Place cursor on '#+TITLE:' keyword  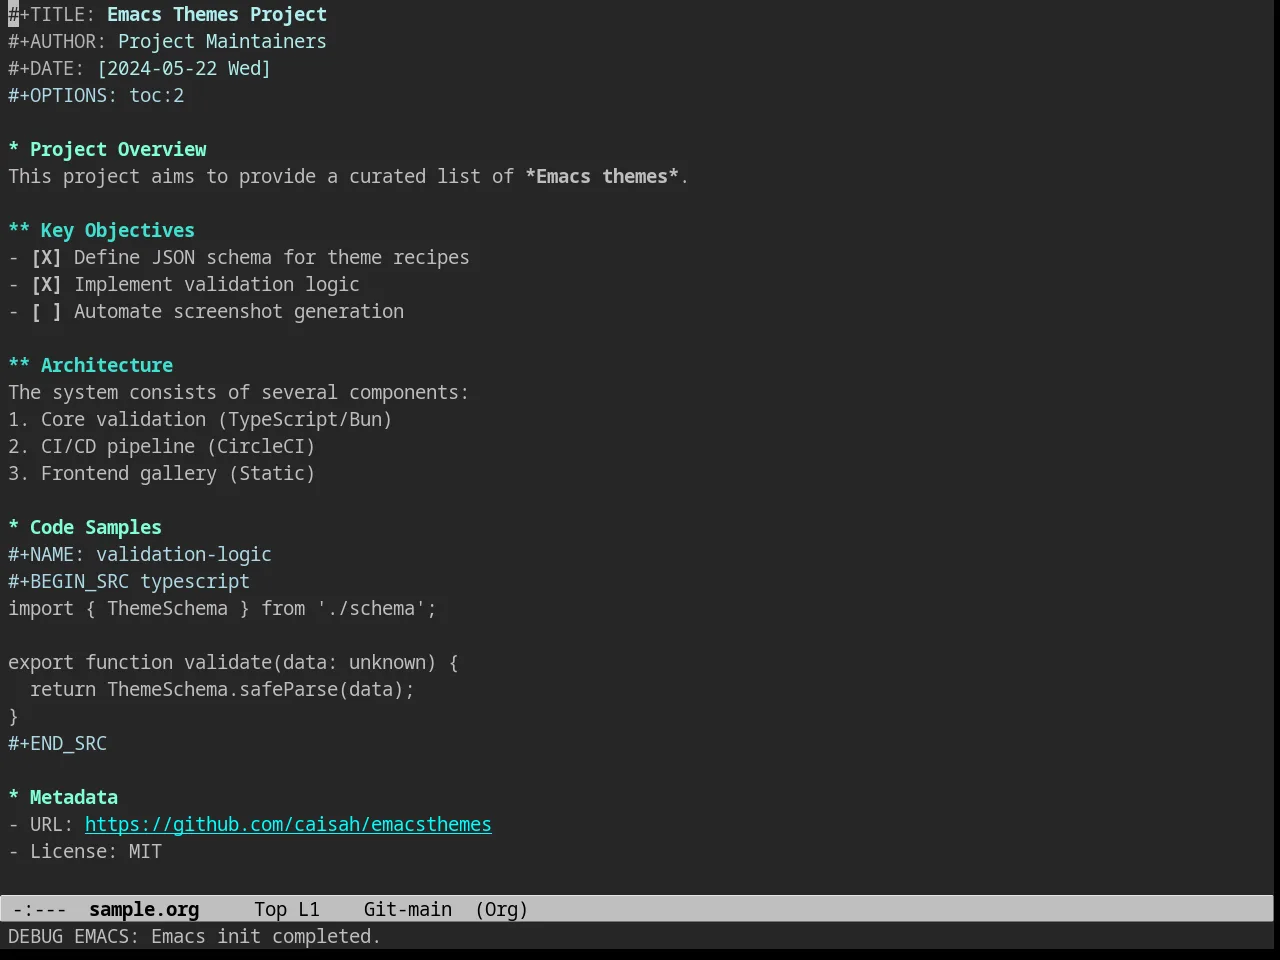coord(52,15)
